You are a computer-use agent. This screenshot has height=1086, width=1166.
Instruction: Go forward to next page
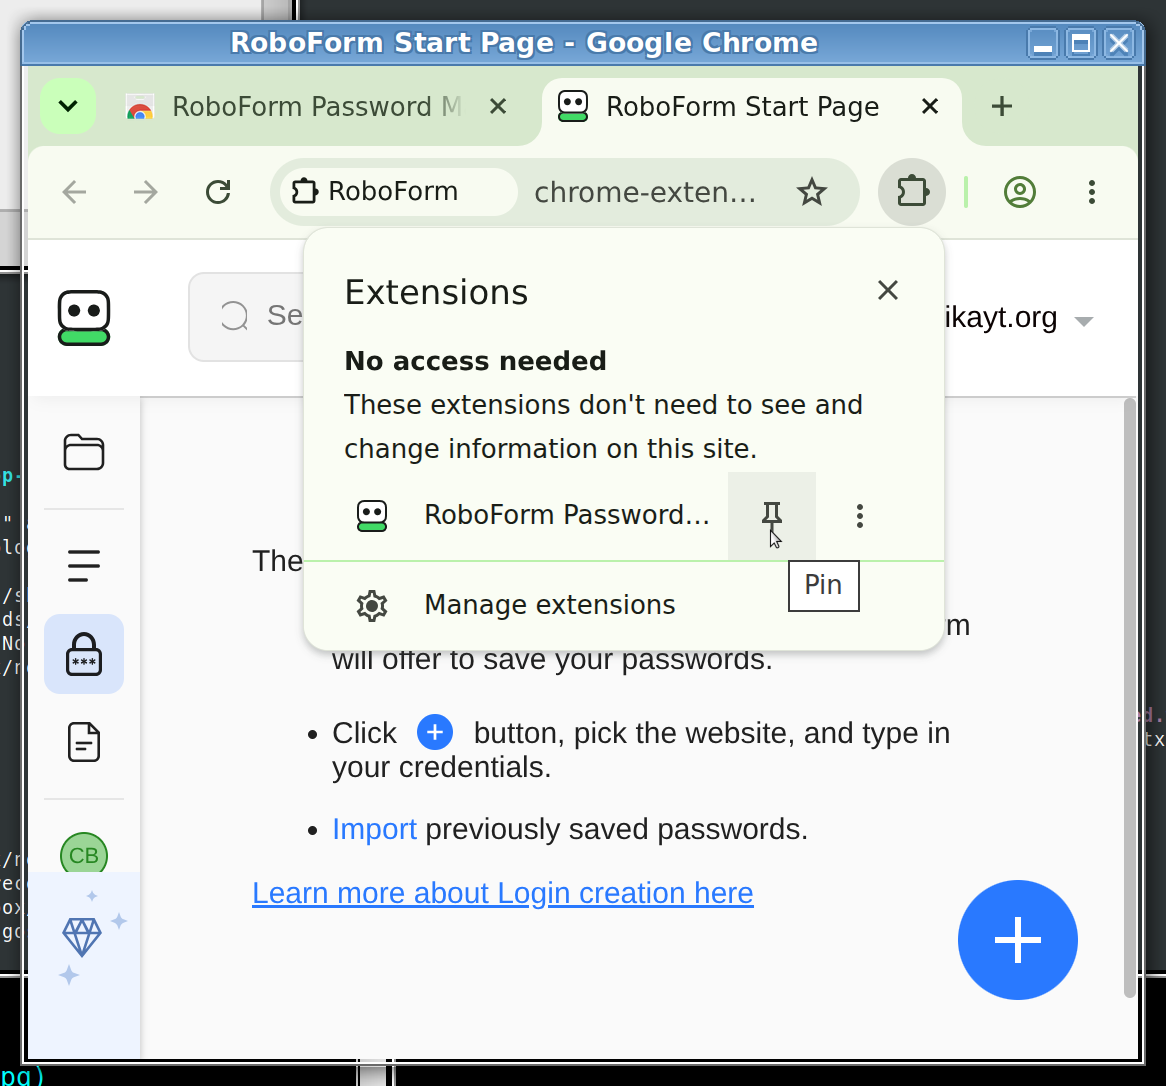pyautogui.click(x=146, y=192)
